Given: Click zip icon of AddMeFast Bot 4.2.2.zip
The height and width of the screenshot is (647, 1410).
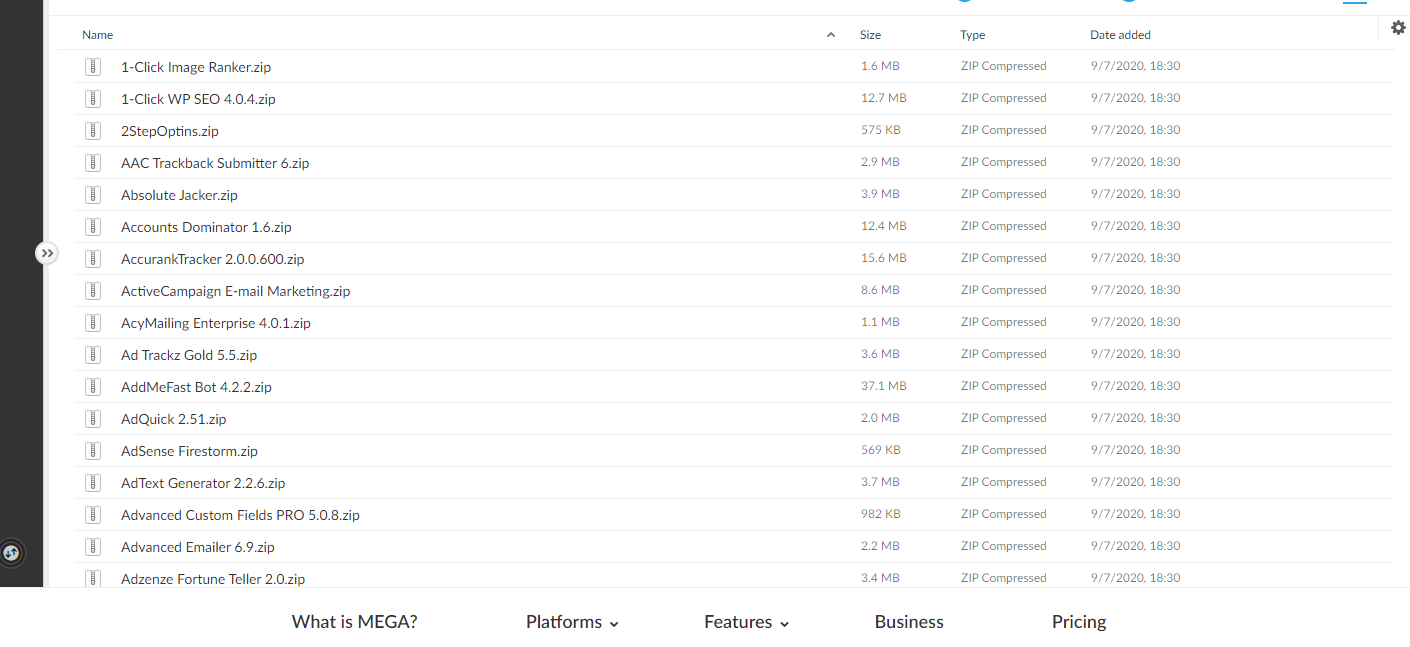Looking at the screenshot, I should (93, 387).
